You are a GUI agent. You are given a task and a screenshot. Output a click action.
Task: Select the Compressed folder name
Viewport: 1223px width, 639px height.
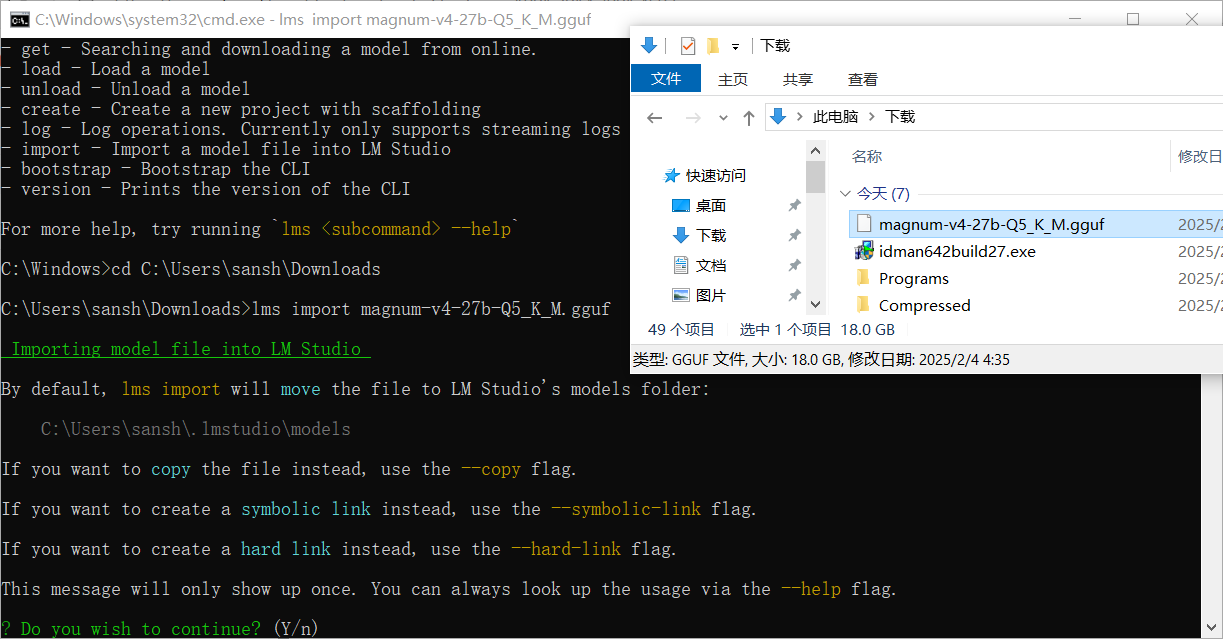tap(924, 305)
